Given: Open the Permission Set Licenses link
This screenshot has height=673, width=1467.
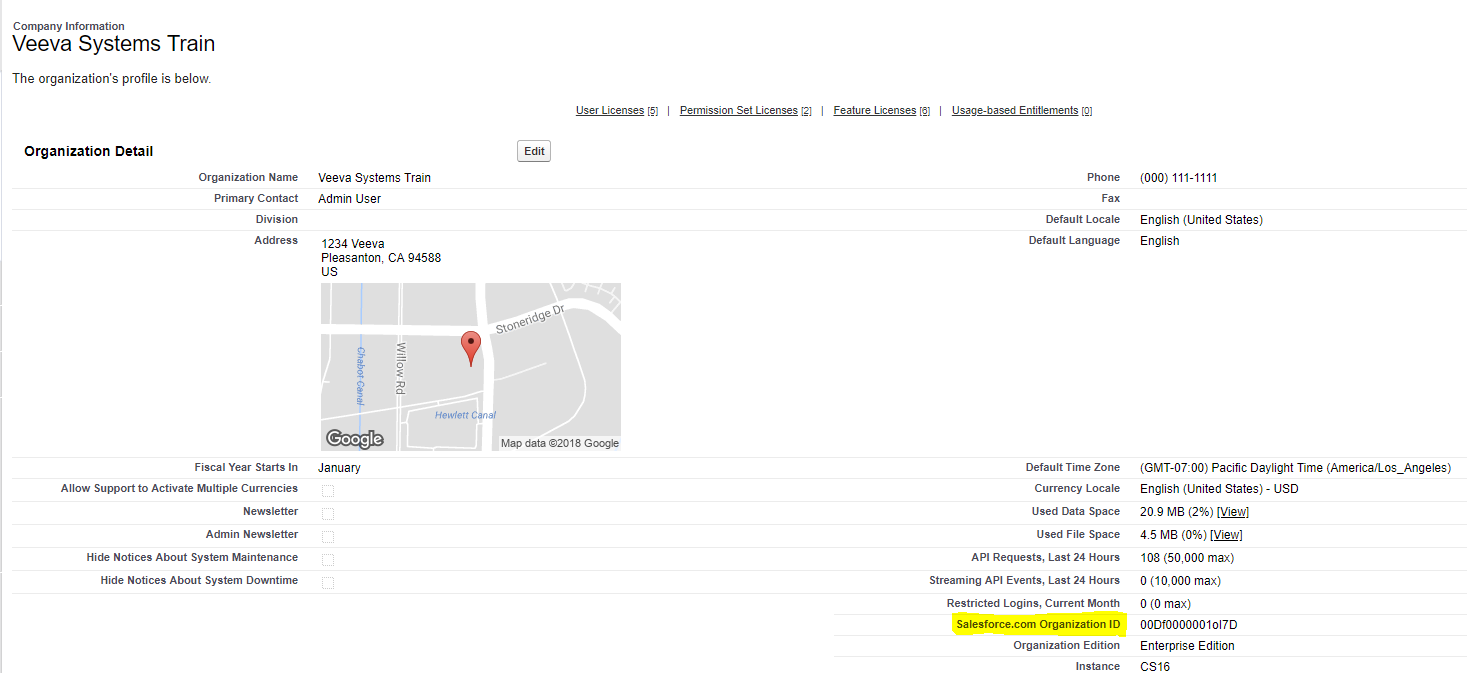Looking at the screenshot, I should [x=738, y=111].
